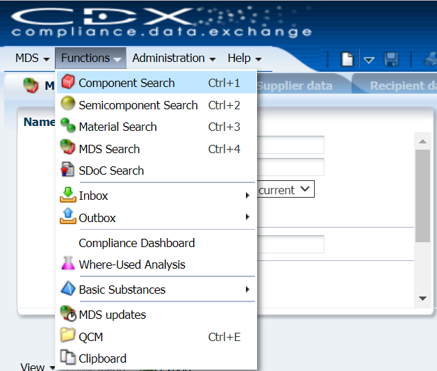Click the Print toolbar icon
This screenshot has height=371, width=437.
(x=431, y=59)
